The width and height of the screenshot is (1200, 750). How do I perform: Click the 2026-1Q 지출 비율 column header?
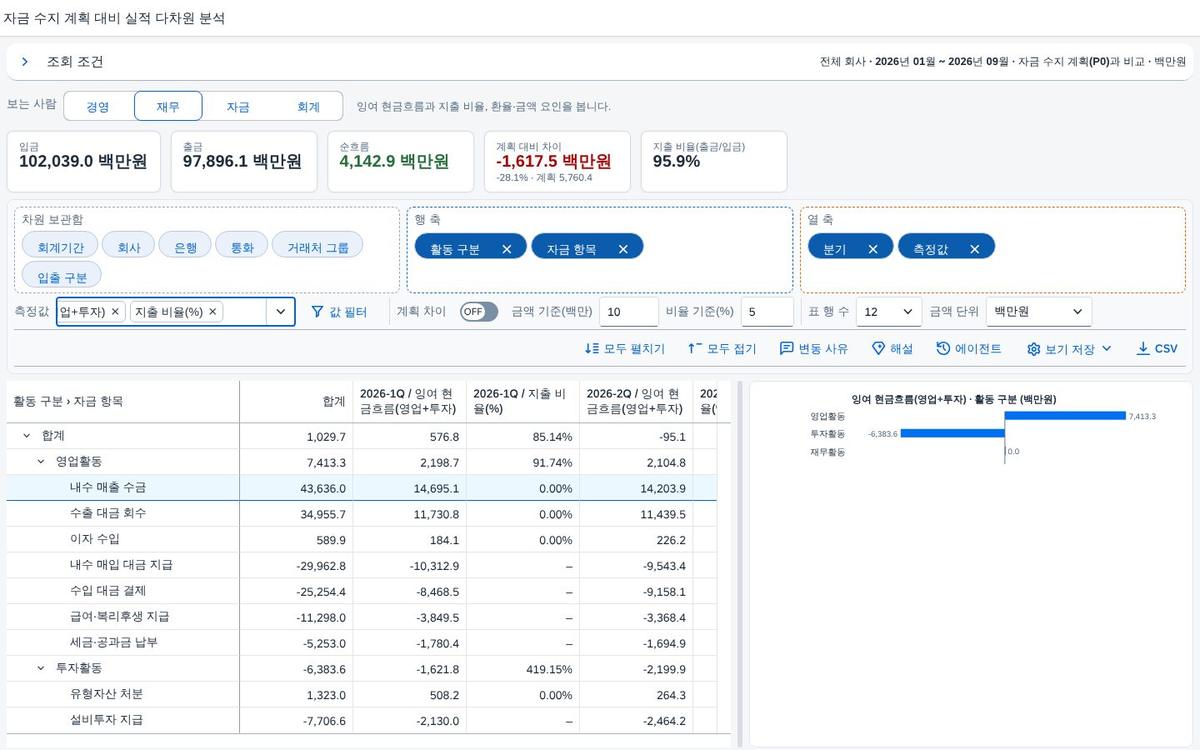pyautogui.click(x=522, y=401)
